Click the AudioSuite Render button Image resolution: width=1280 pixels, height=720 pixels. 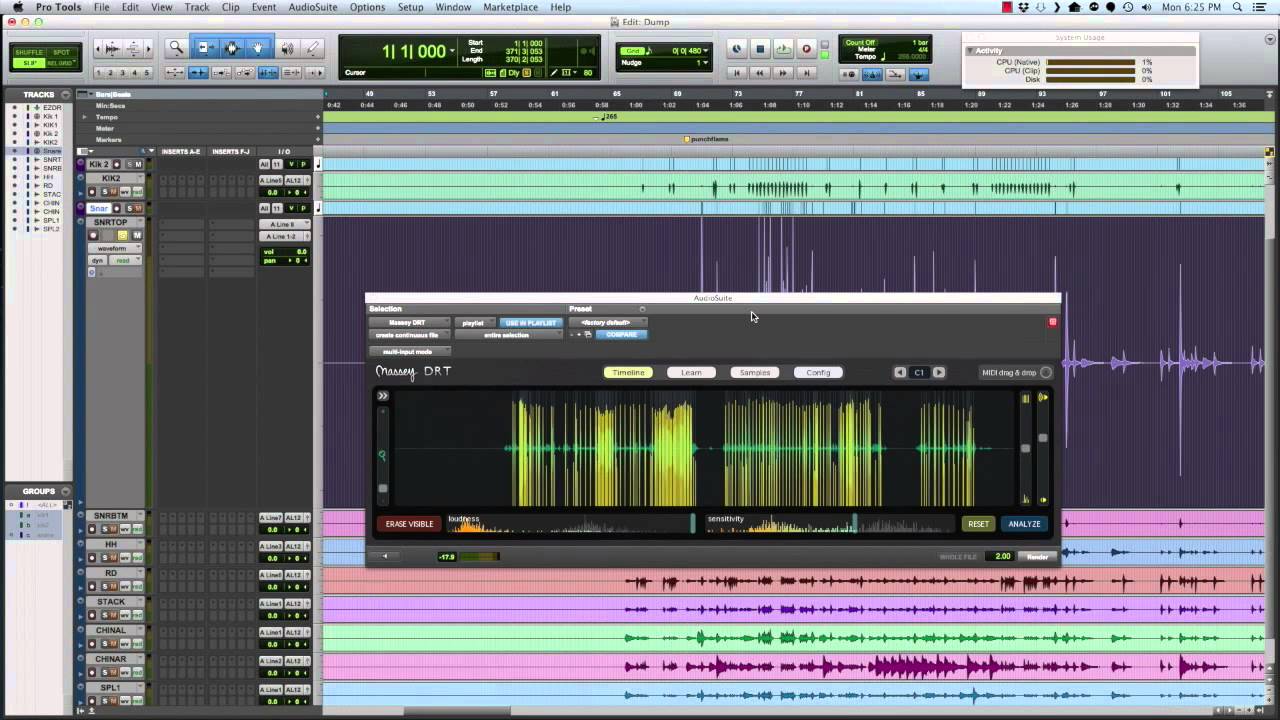click(x=1037, y=556)
